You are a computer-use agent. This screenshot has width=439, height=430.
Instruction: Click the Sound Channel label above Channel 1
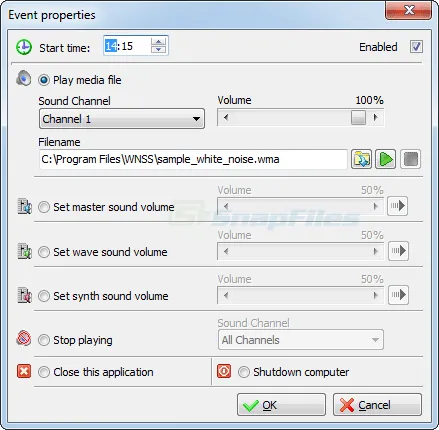click(x=74, y=101)
